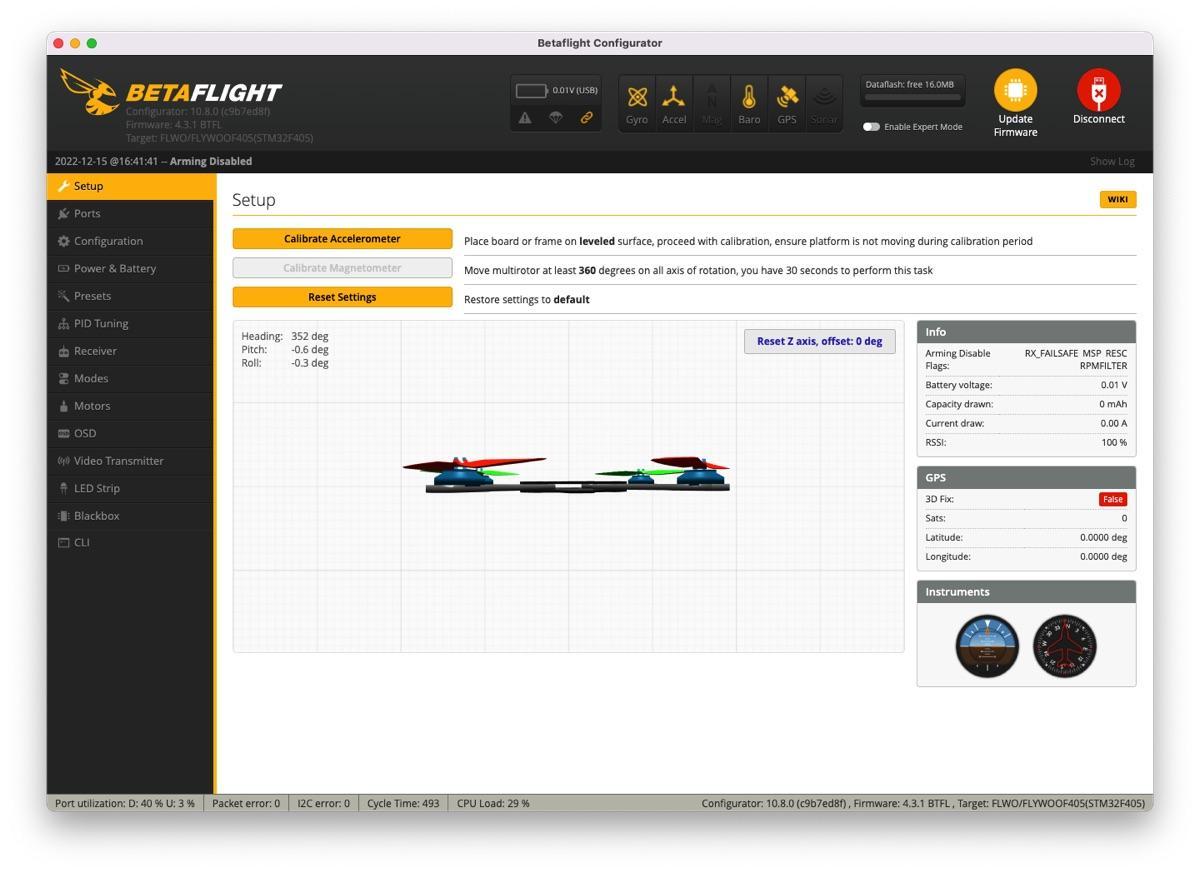Open the Modes tab
Image resolution: width=1200 pixels, height=873 pixels.
click(130, 378)
